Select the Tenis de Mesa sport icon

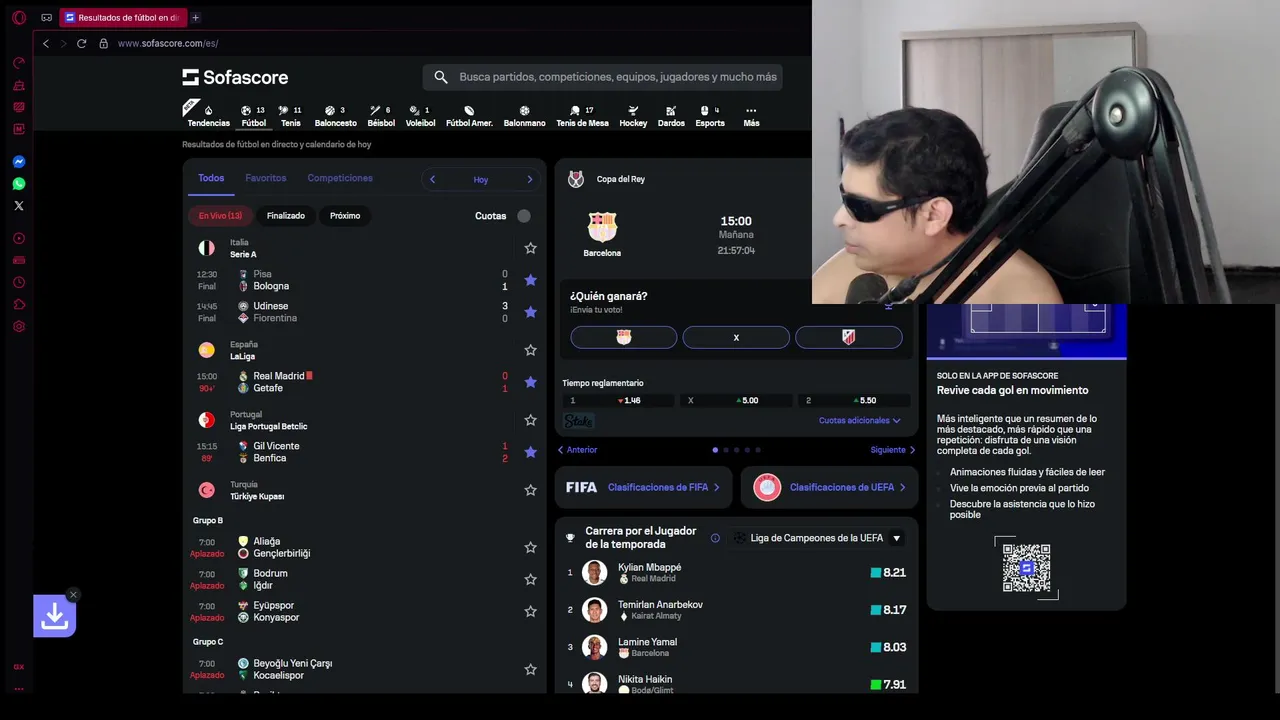(x=582, y=116)
